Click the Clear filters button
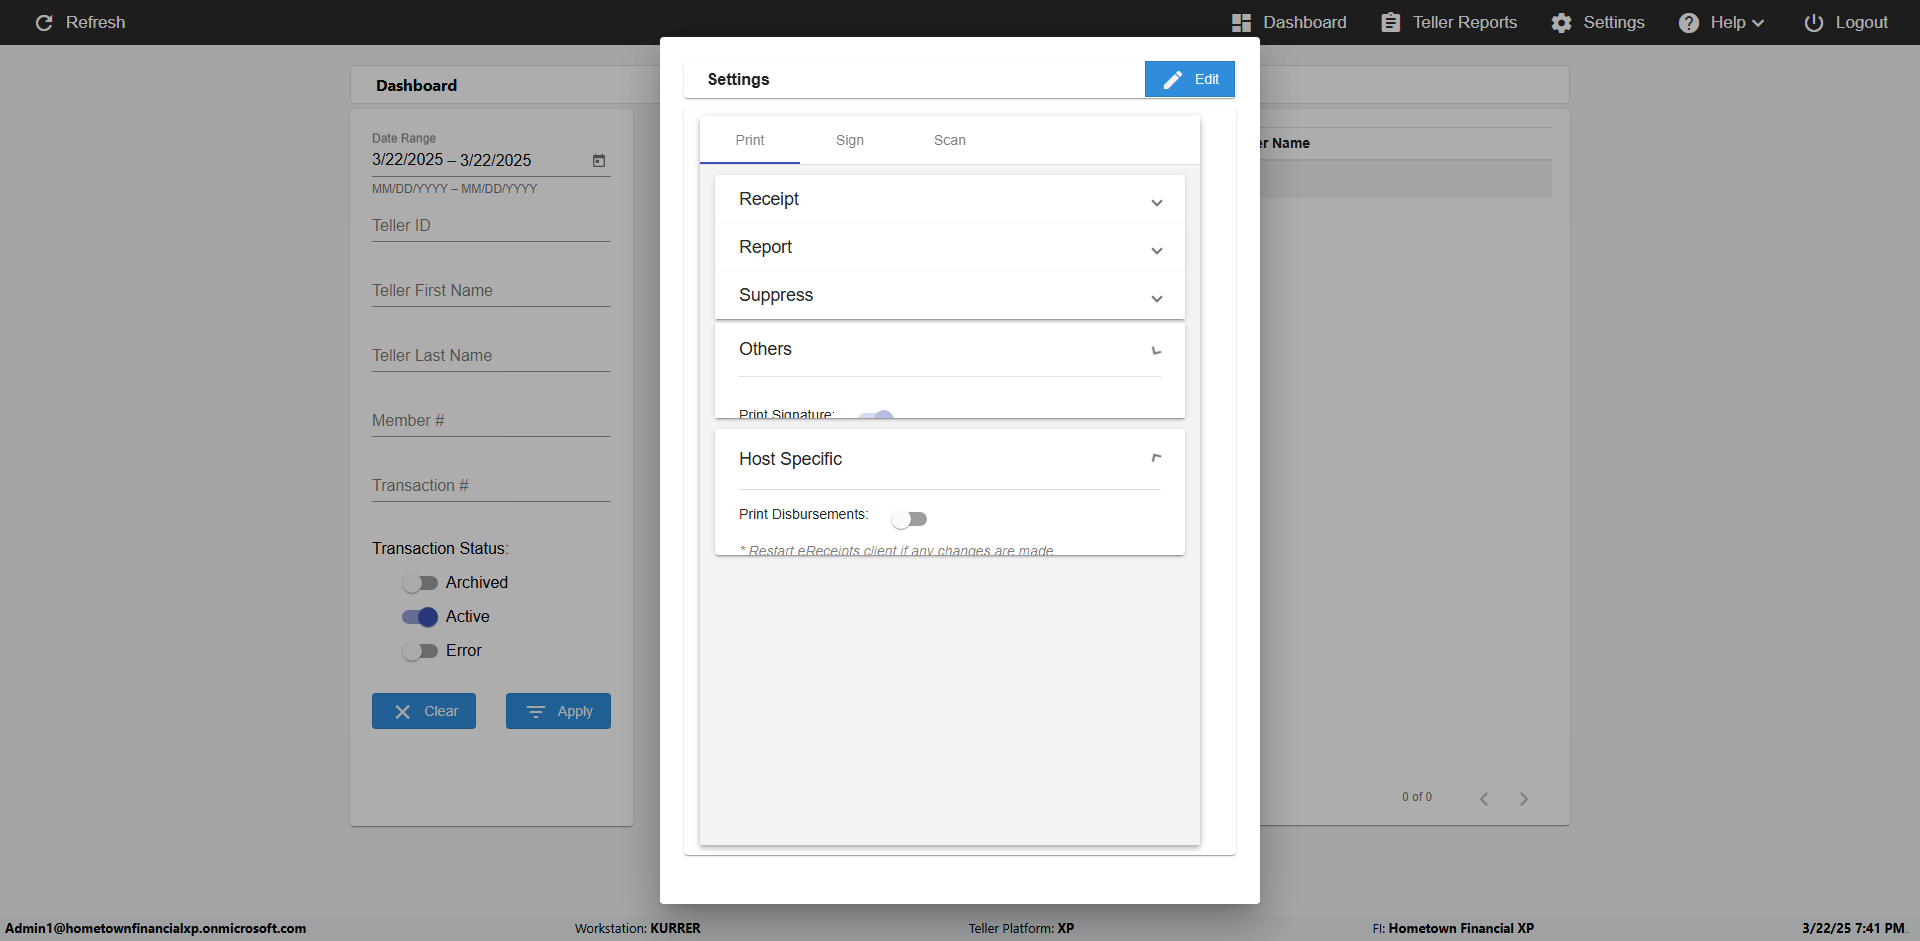 [x=424, y=711]
